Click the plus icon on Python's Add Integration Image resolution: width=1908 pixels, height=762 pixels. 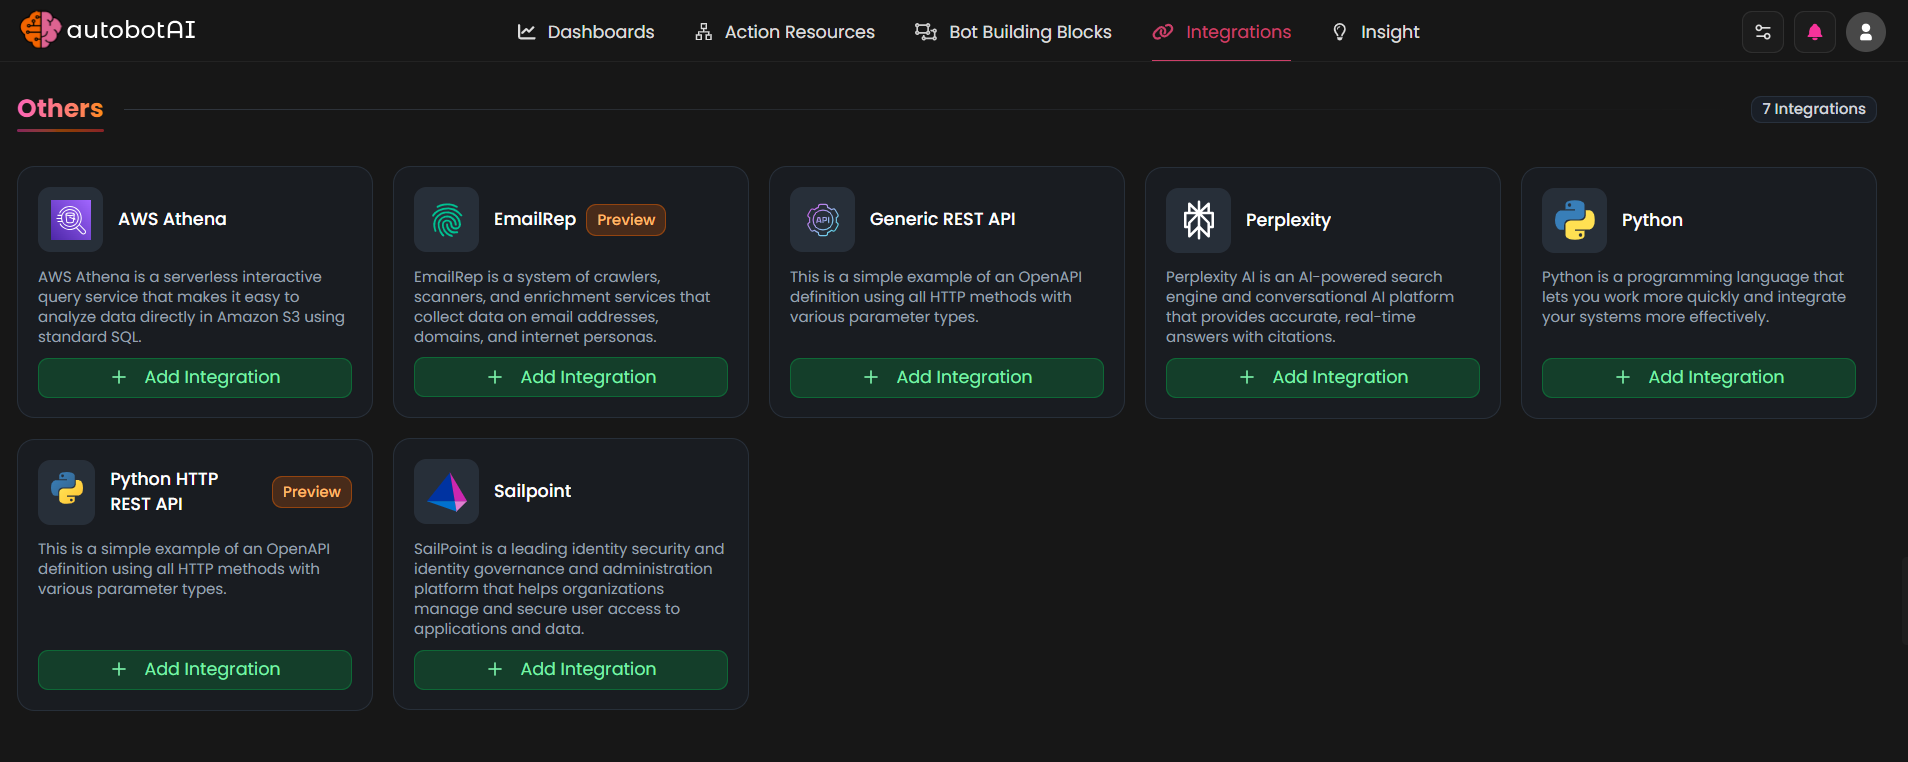1623,377
